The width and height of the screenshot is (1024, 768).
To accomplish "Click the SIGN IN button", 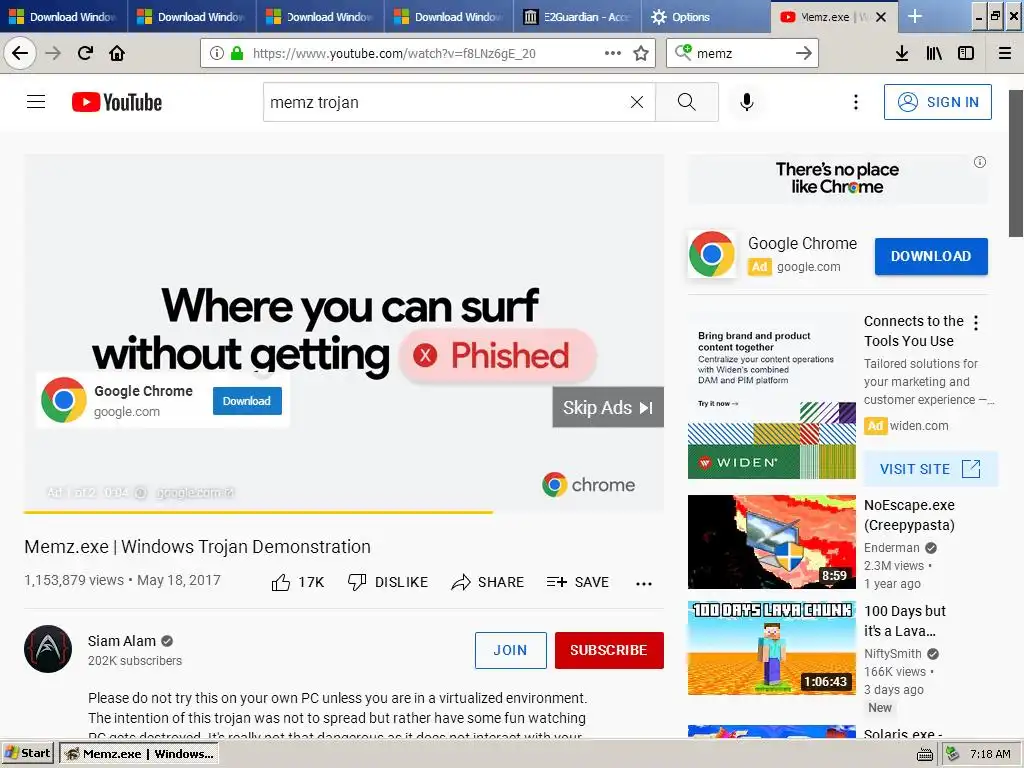I will (937, 102).
